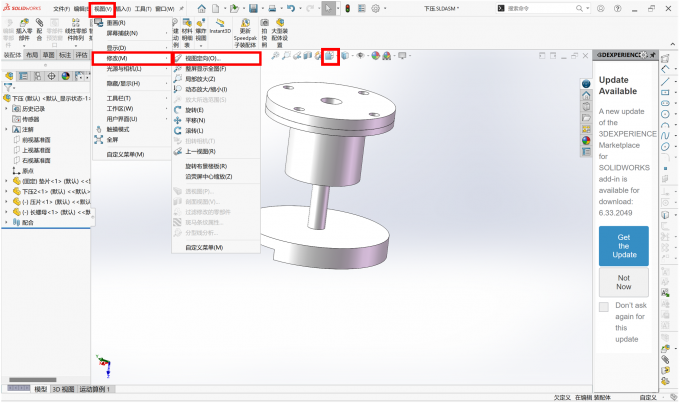Click 插入零部件 insert component tool
This screenshot has height=403, width=680.
click(x=24, y=31)
